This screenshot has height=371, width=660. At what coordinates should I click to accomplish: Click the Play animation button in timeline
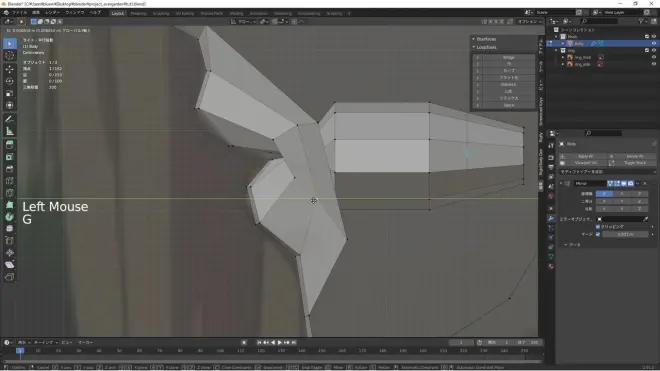point(279,343)
